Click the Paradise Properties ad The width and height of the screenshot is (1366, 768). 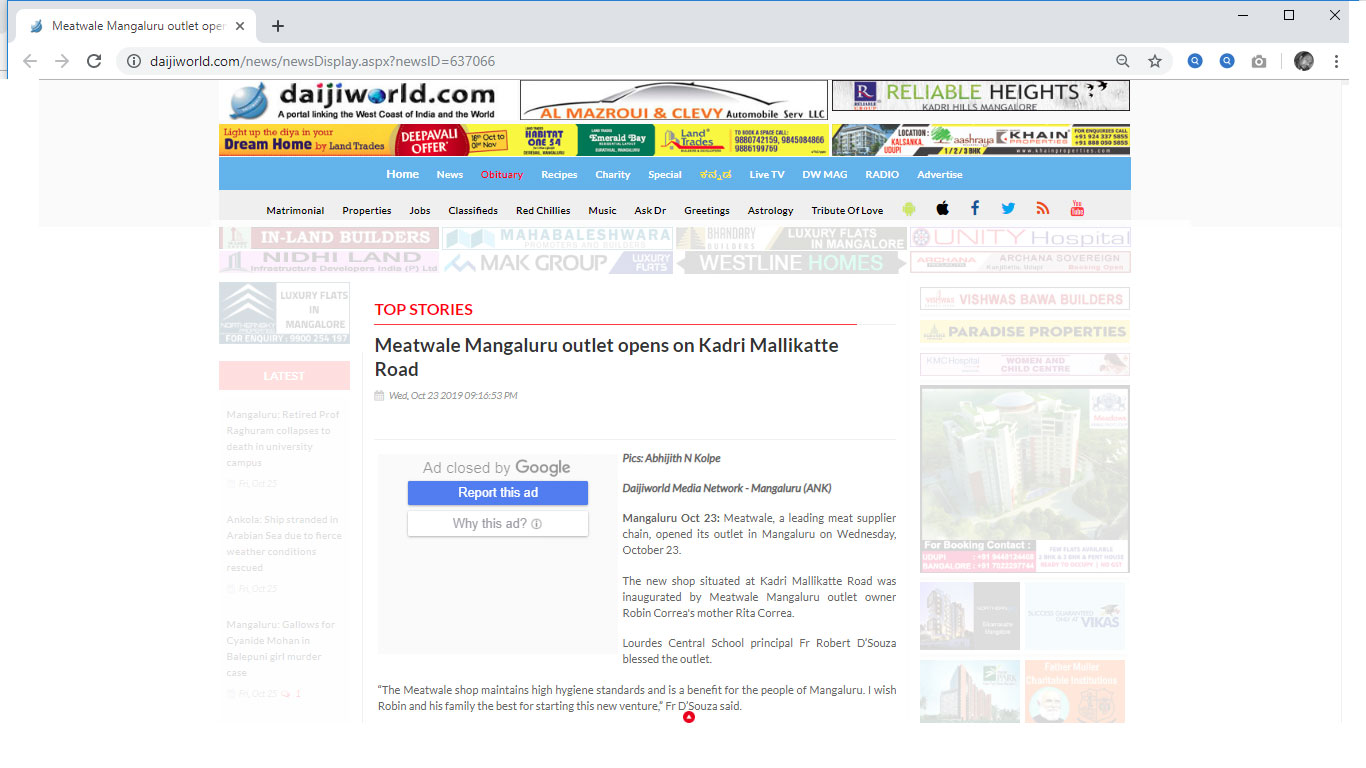(1025, 332)
